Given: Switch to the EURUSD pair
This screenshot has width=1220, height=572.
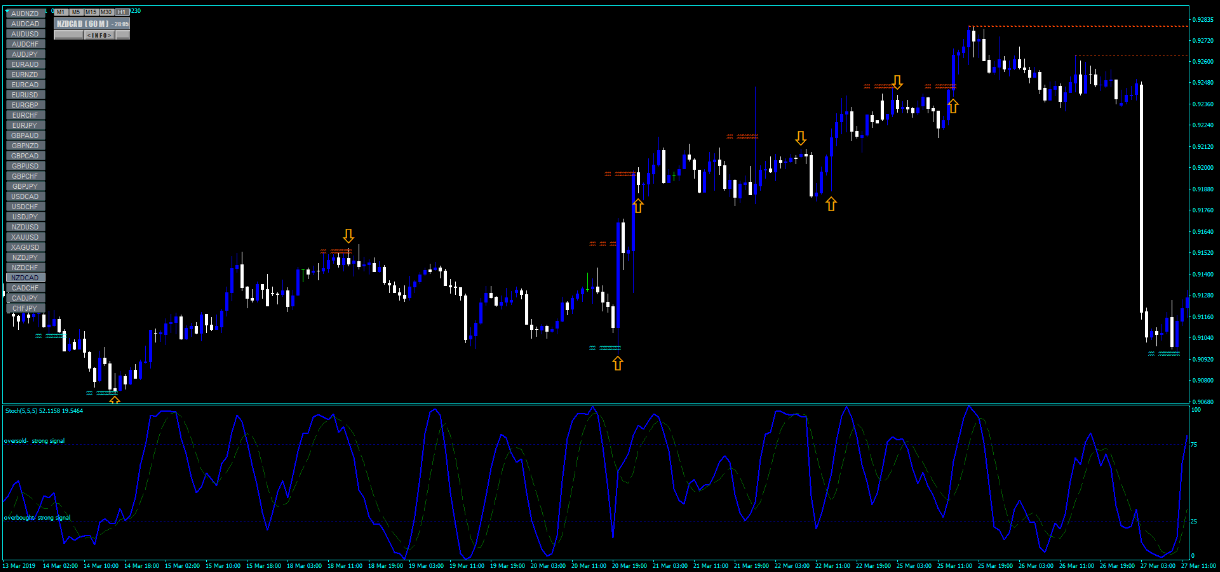Looking at the screenshot, I should (x=25, y=95).
